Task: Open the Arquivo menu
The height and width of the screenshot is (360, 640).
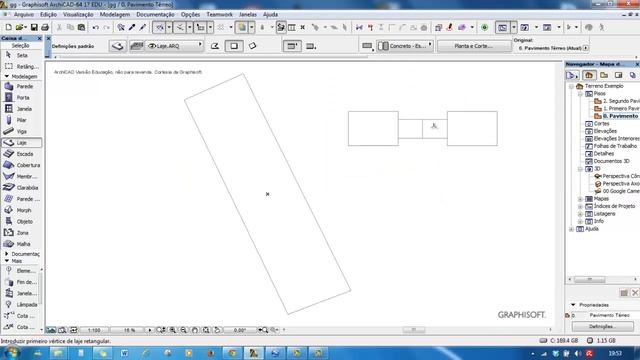Action: [x=24, y=14]
